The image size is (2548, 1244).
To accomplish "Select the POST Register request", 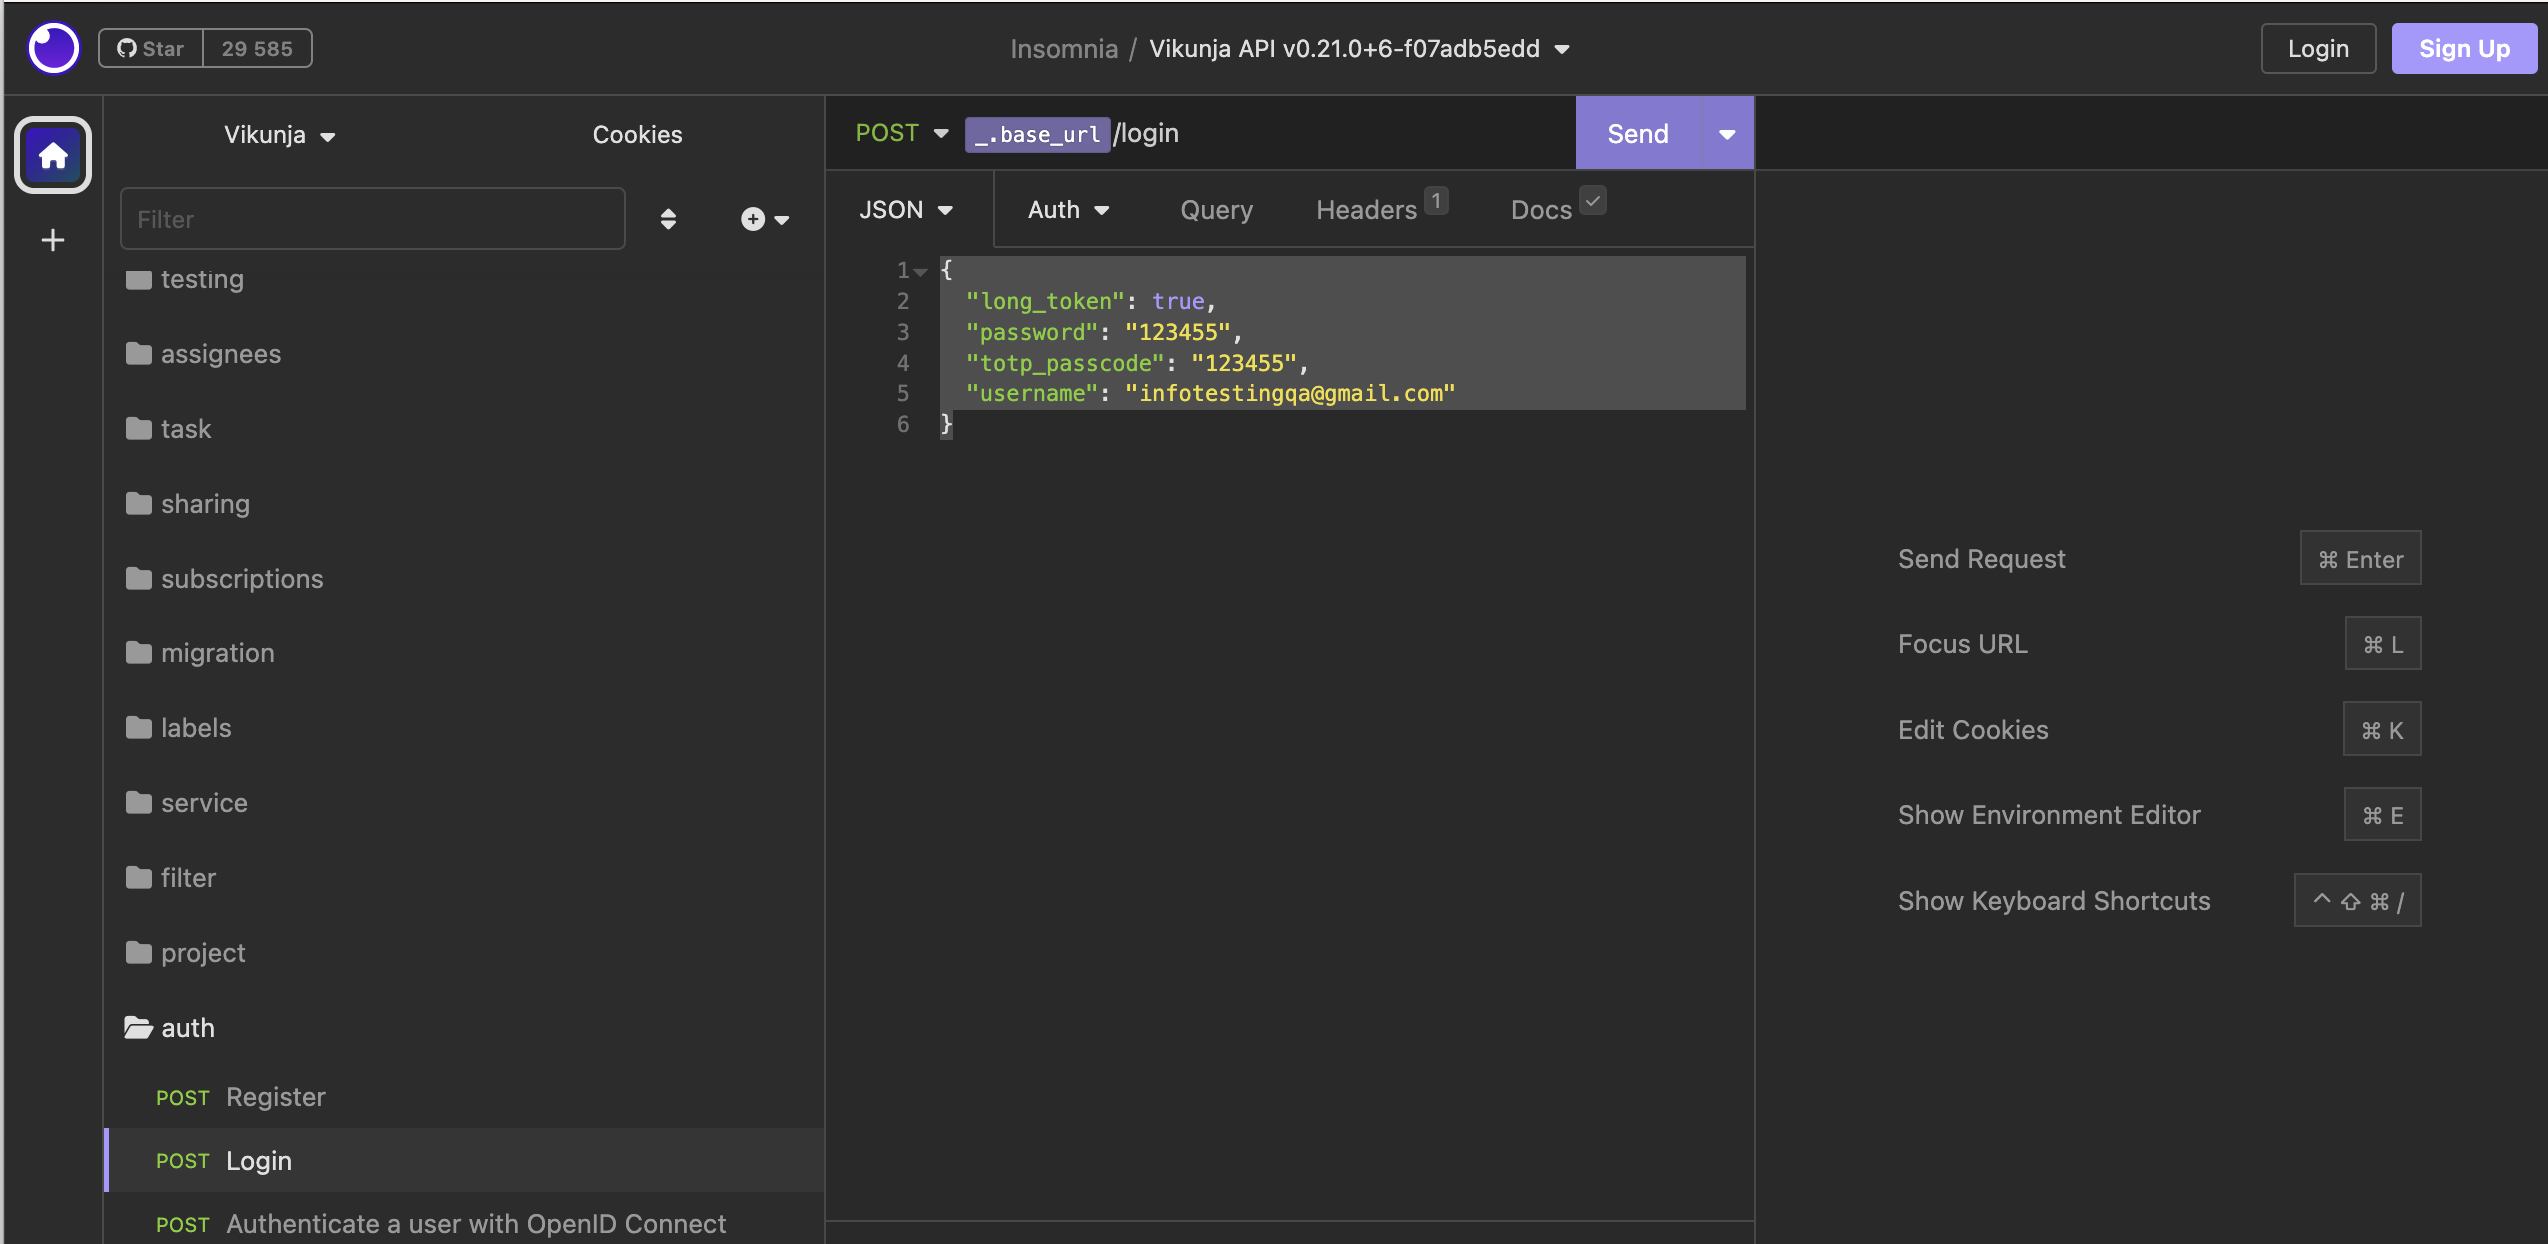I will pyautogui.click(x=275, y=1096).
